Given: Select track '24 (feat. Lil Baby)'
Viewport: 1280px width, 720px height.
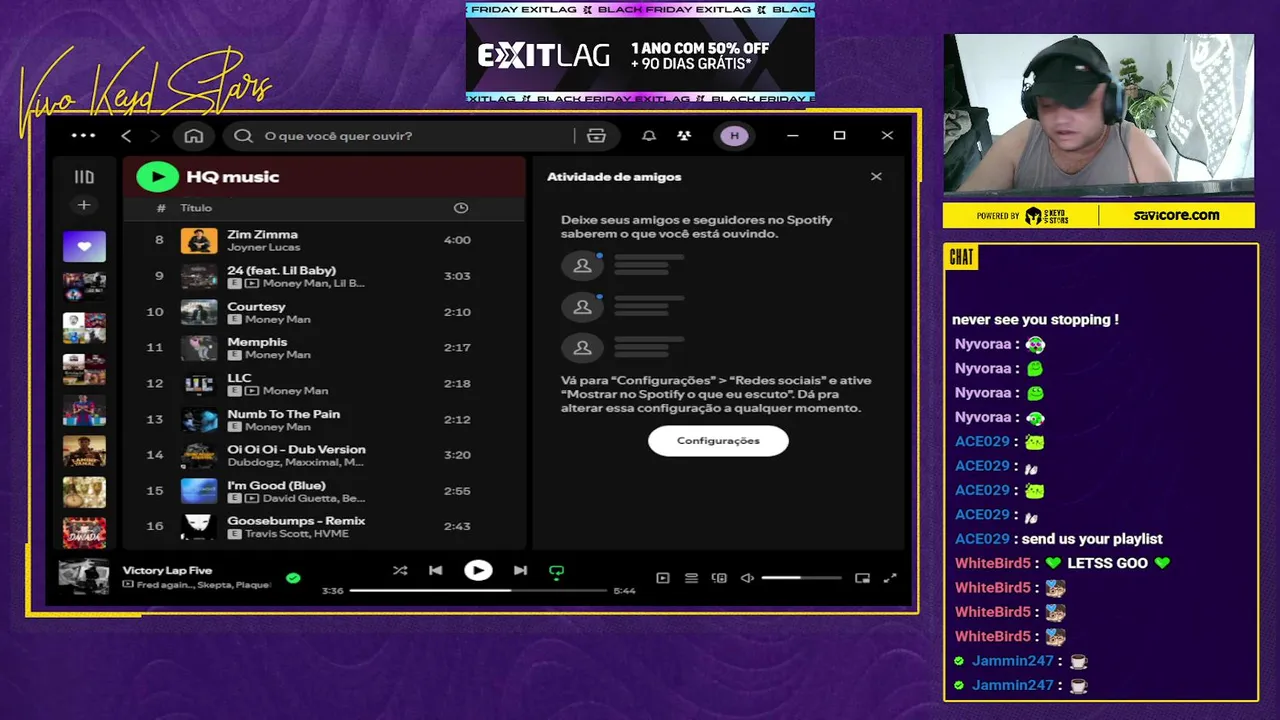Looking at the screenshot, I should coord(325,276).
